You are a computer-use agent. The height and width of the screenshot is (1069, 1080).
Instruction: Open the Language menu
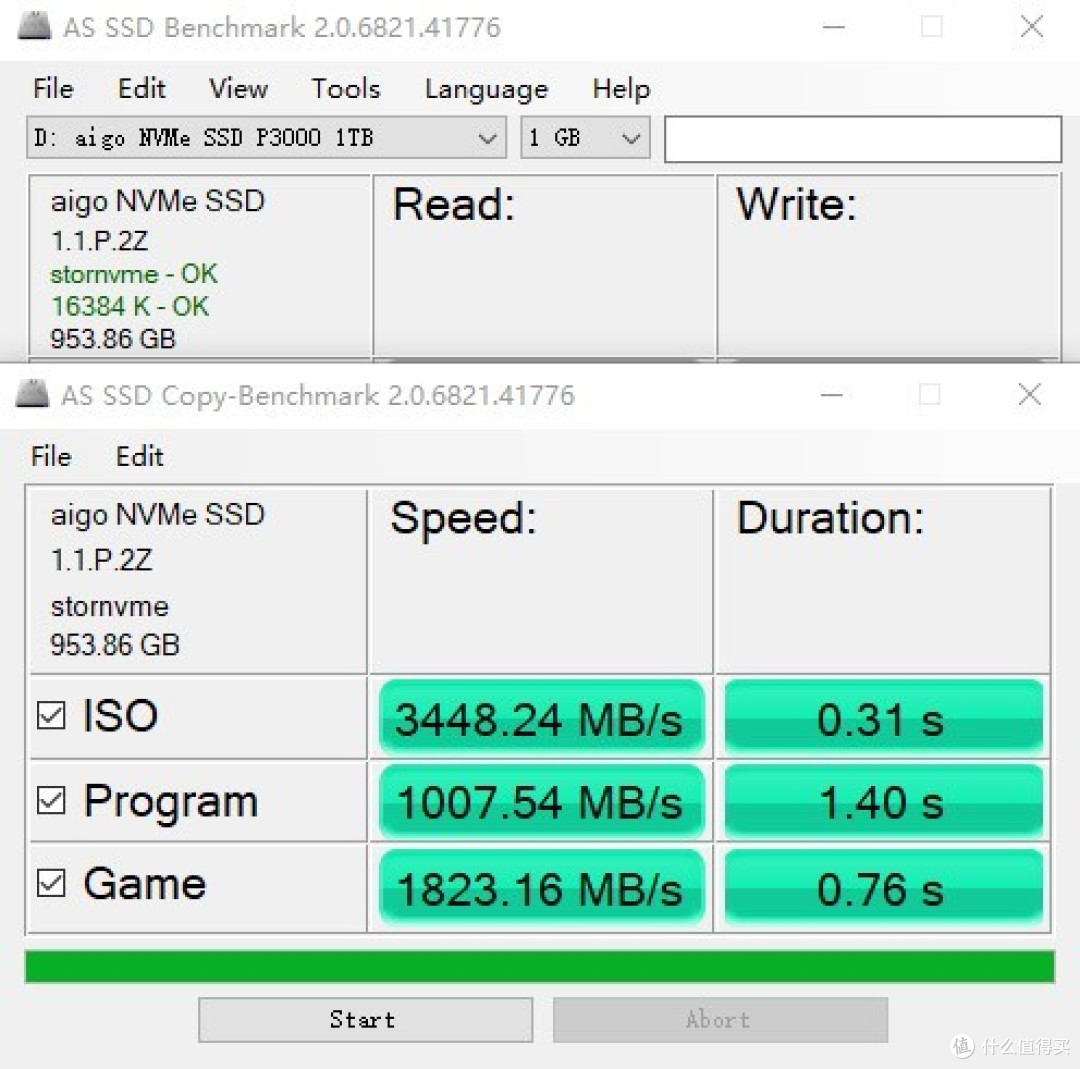click(x=486, y=90)
